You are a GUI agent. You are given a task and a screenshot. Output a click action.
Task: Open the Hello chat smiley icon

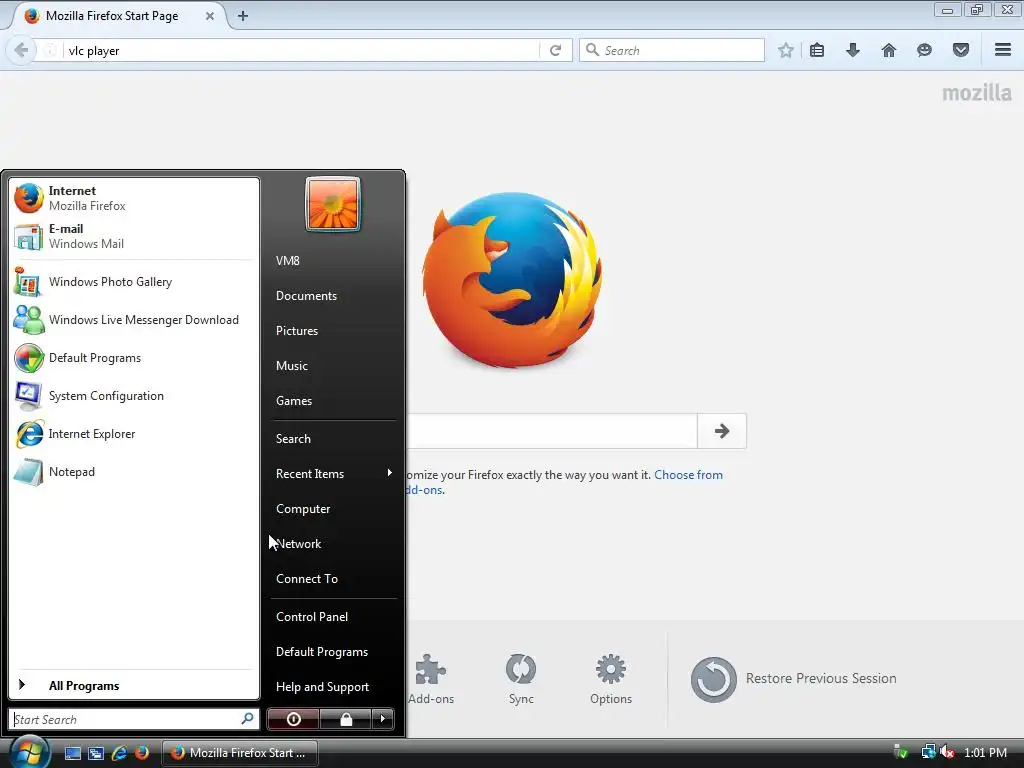(924, 50)
